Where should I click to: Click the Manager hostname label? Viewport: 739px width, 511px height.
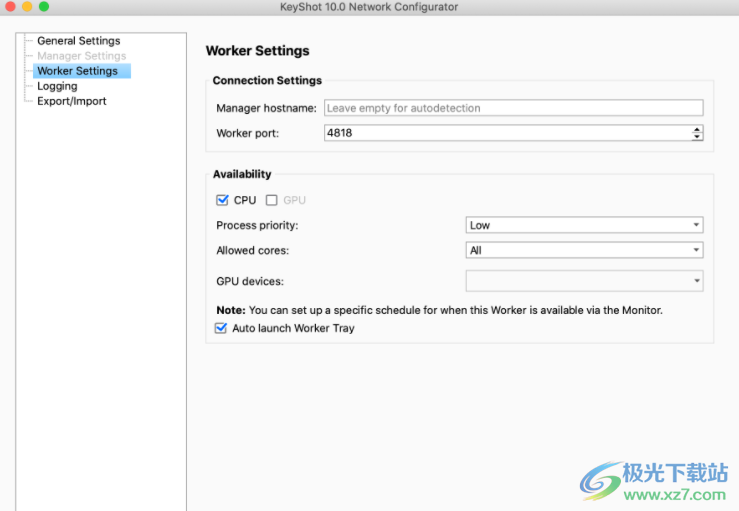coord(266,108)
